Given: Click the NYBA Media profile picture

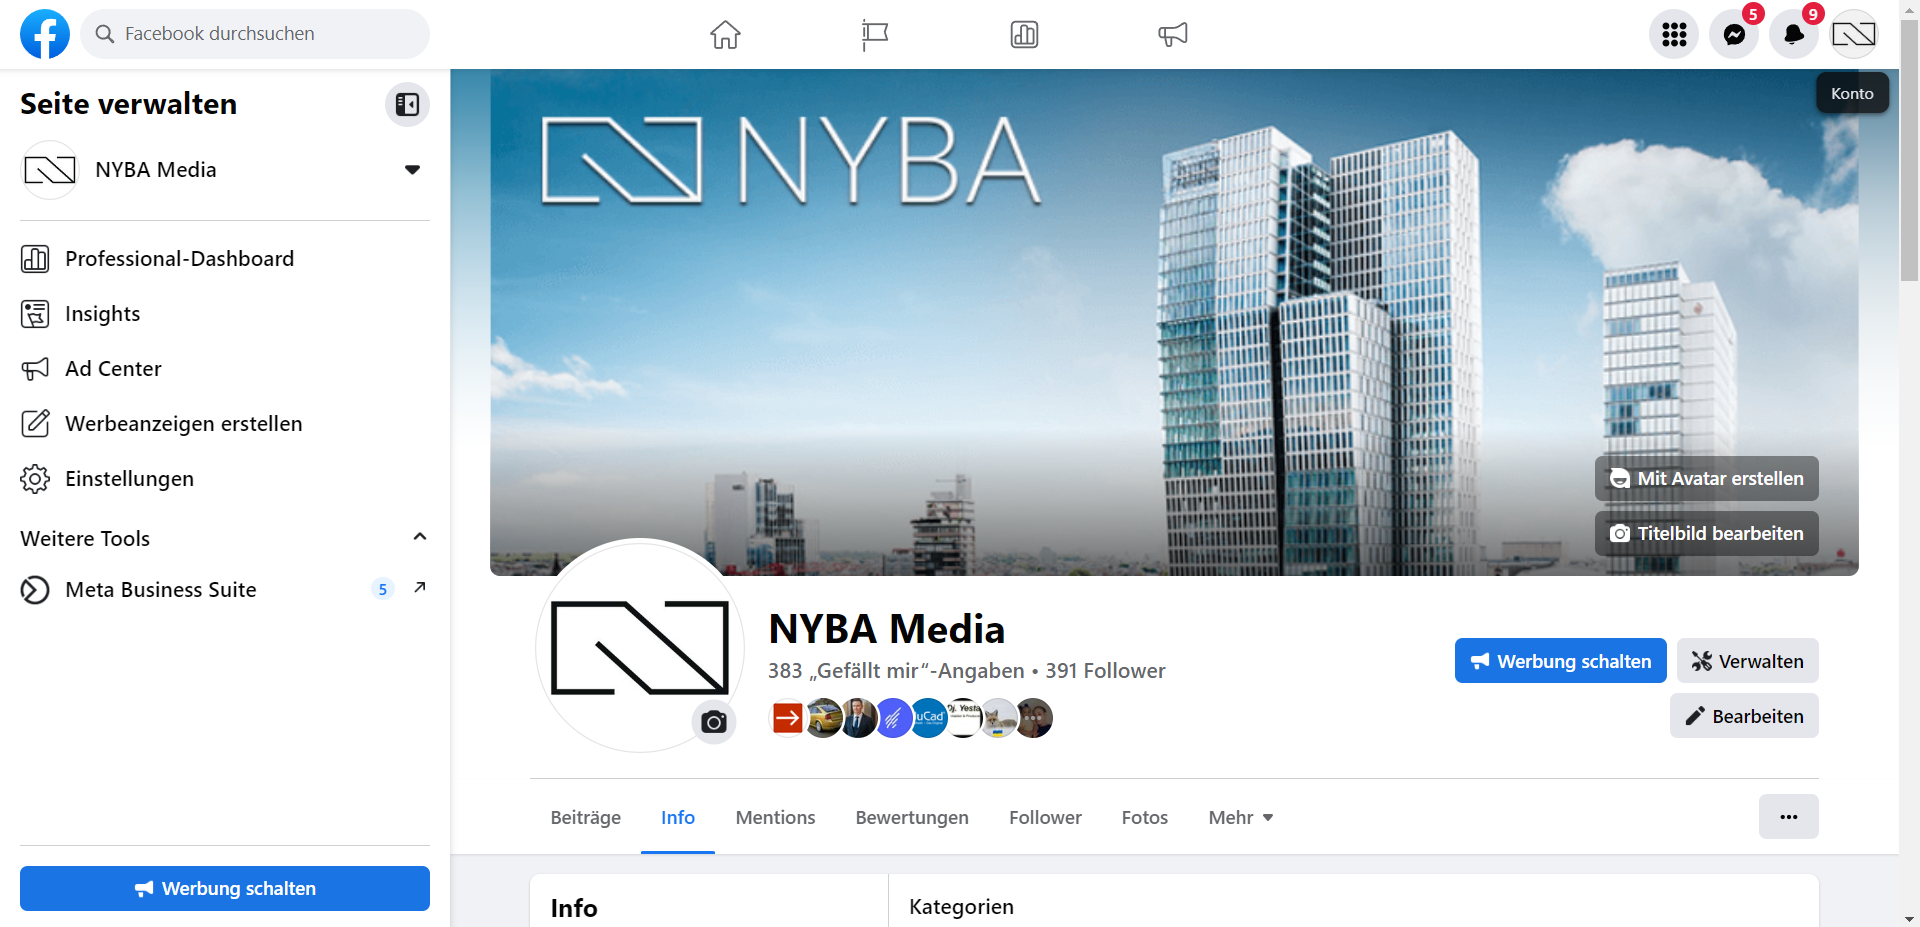Looking at the screenshot, I should pyautogui.click(x=640, y=647).
